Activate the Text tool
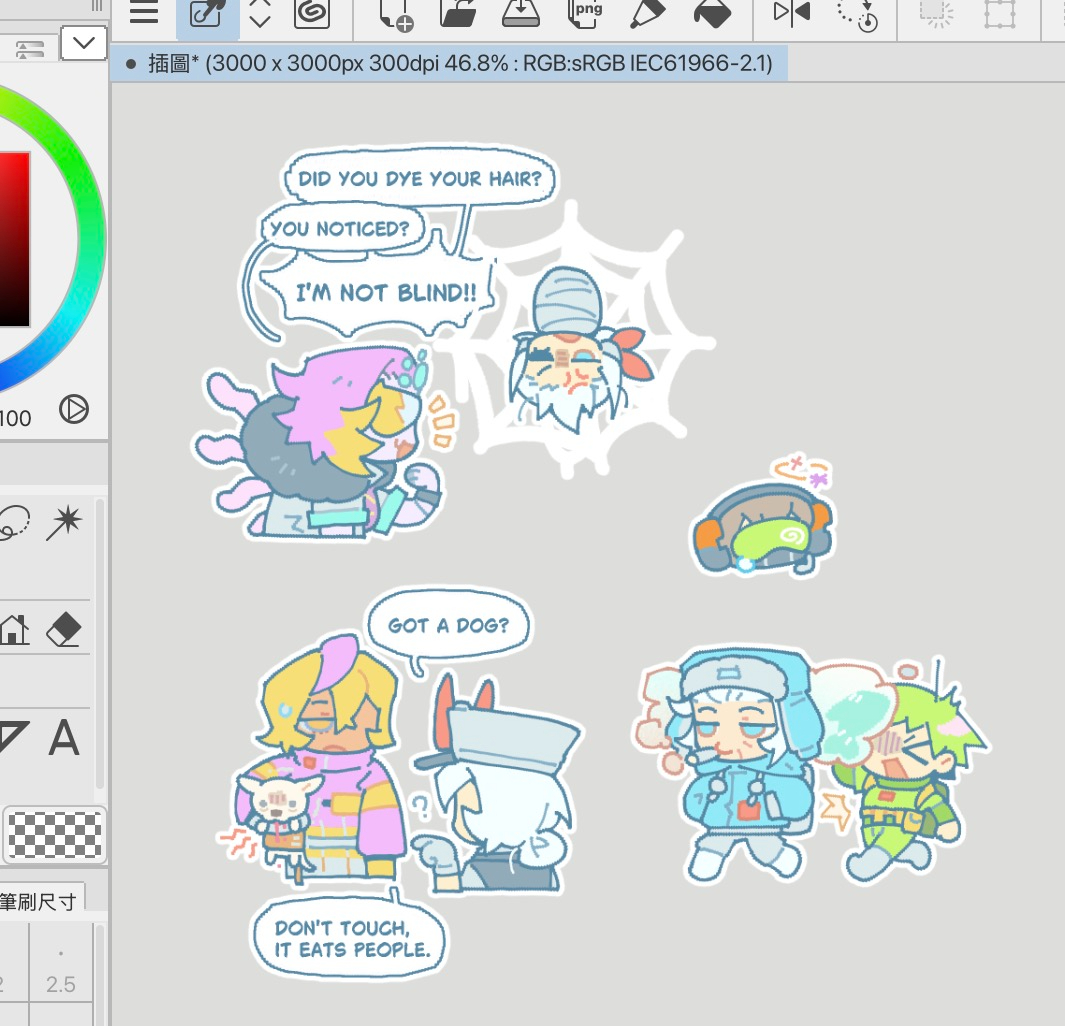The height and width of the screenshot is (1026, 1065). pos(64,739)
